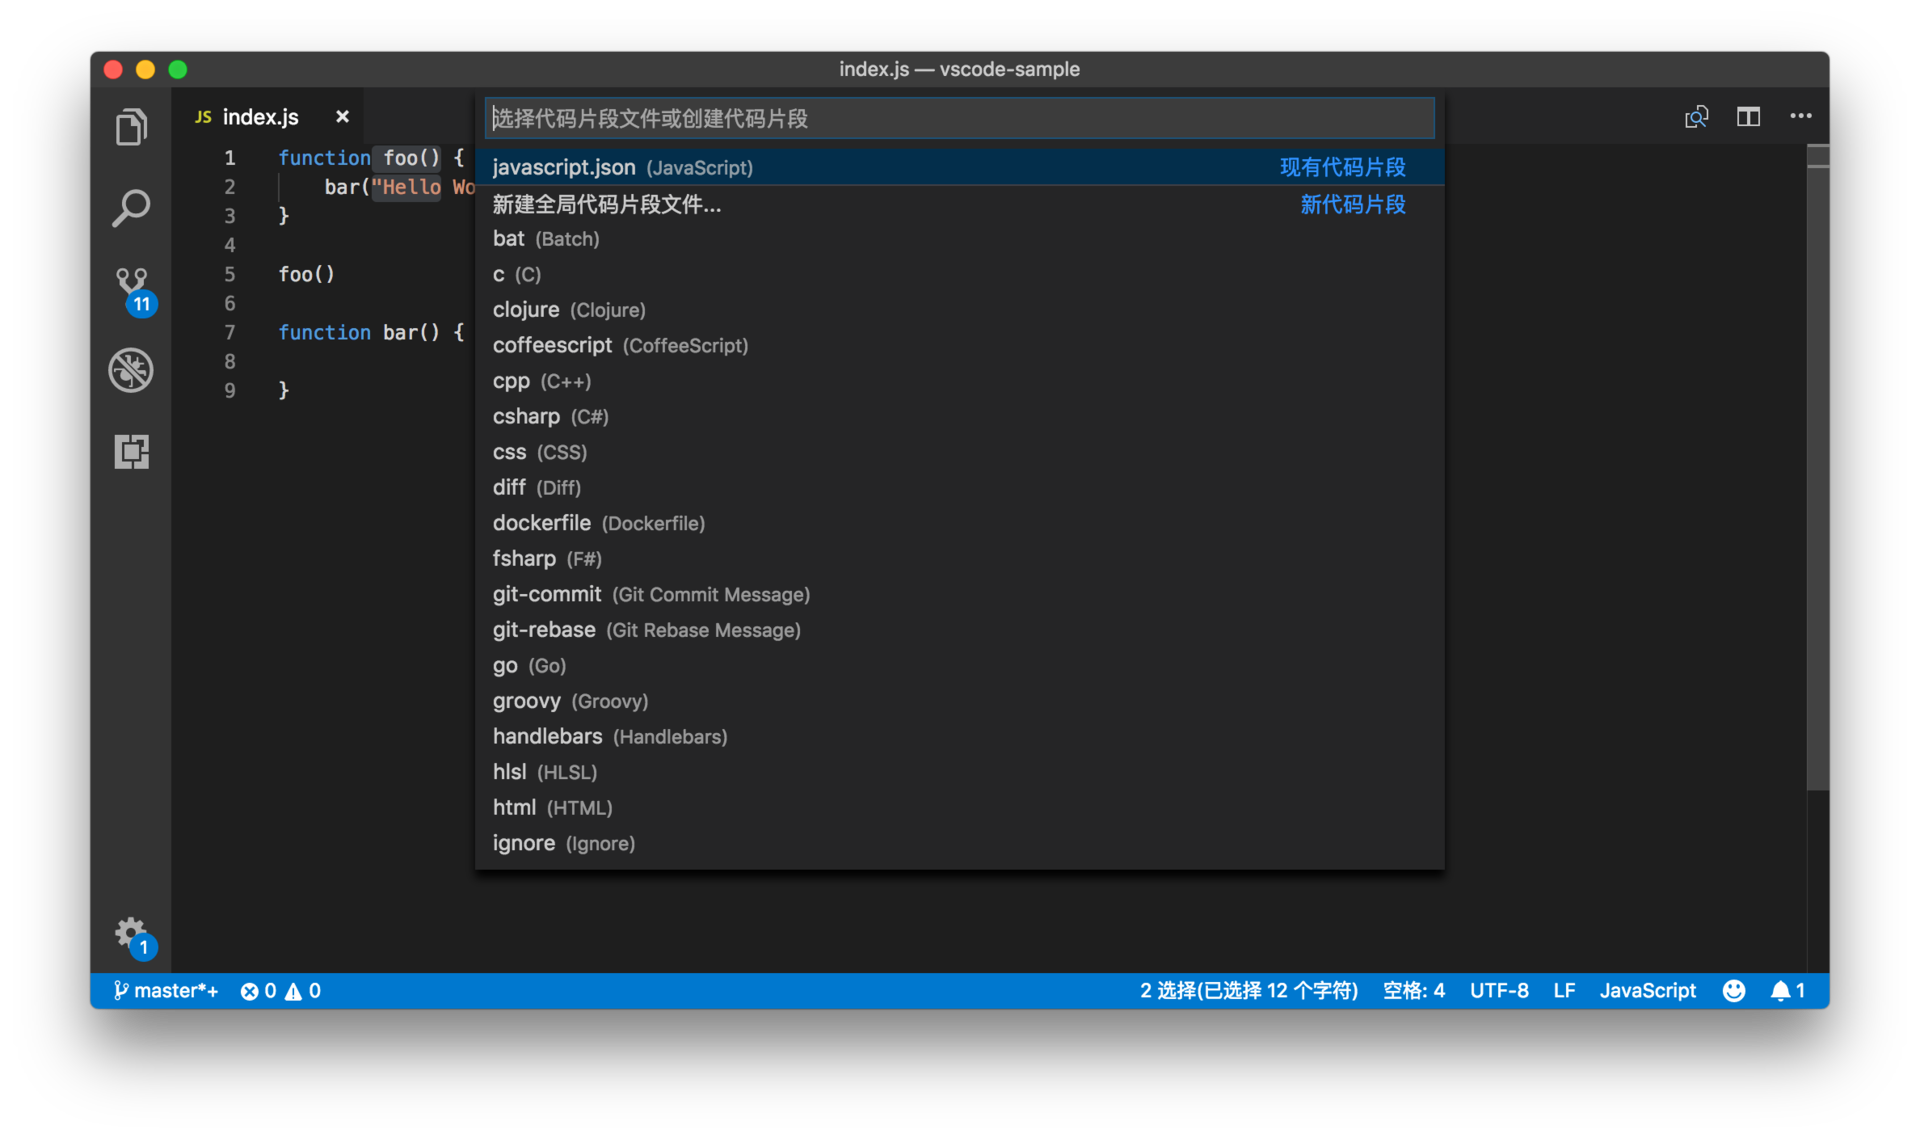Click the Manage gear icon

(131, 934)
